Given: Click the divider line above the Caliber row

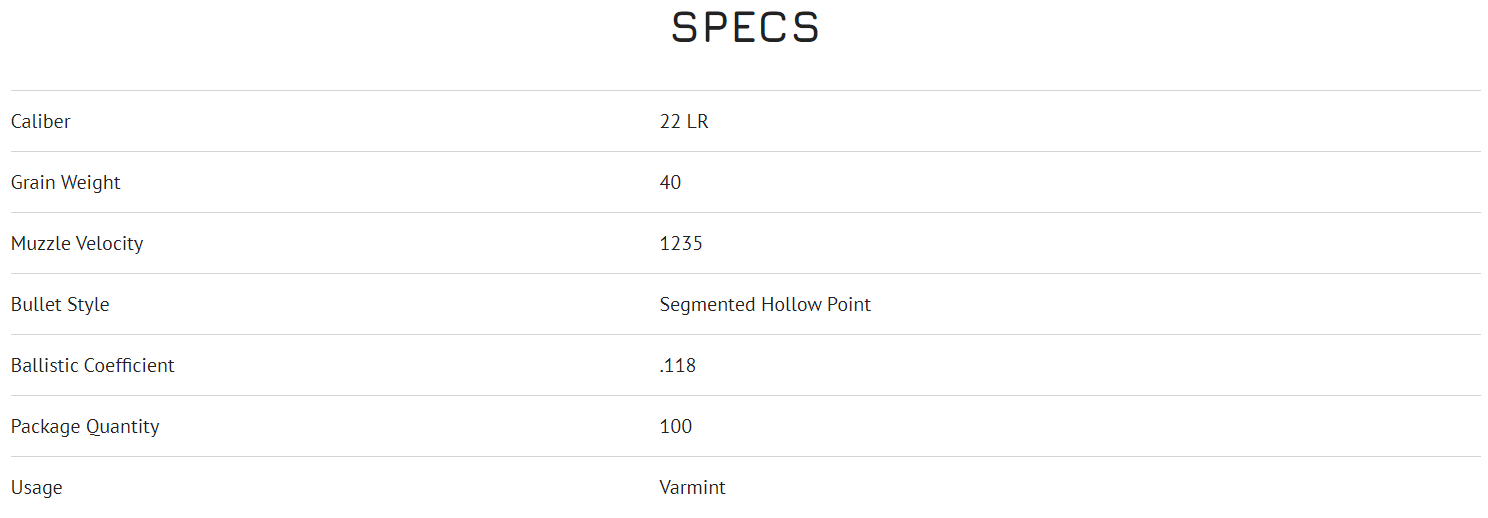Looking at the screenshot, I should (x=745, y=91).
